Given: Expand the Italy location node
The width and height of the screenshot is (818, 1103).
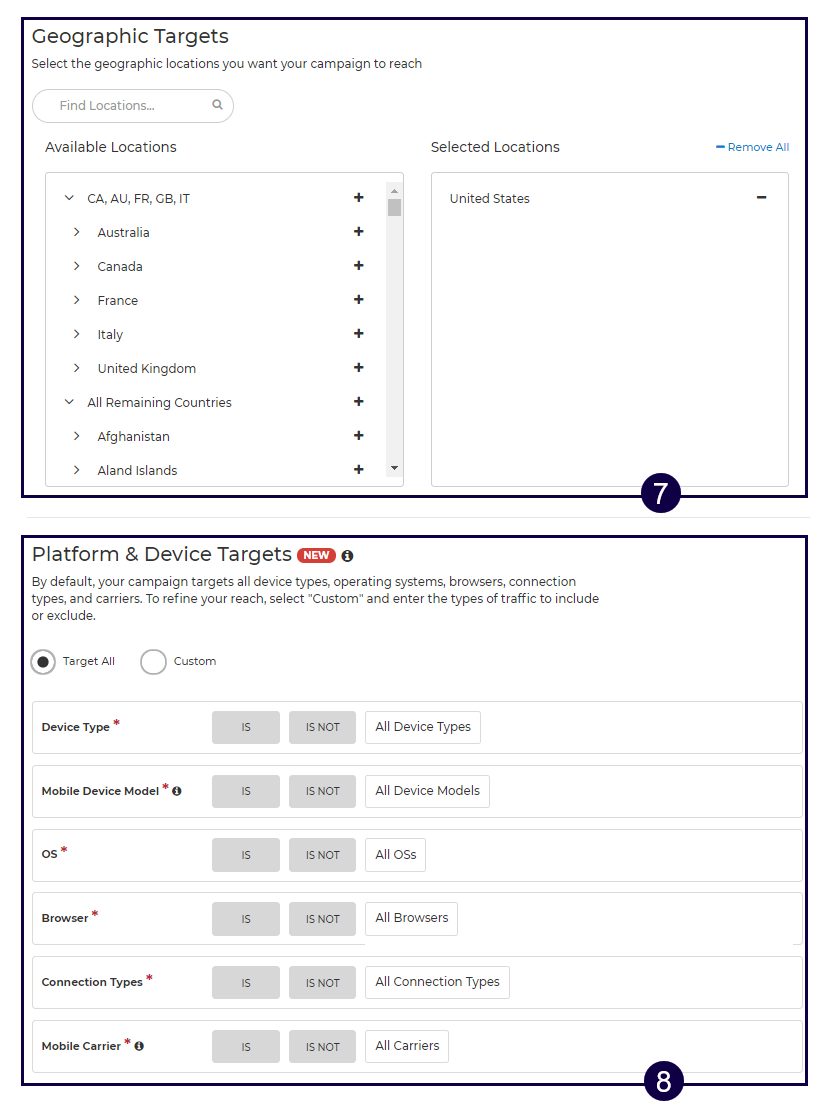Looking at the screenshot, I should 77,334.
